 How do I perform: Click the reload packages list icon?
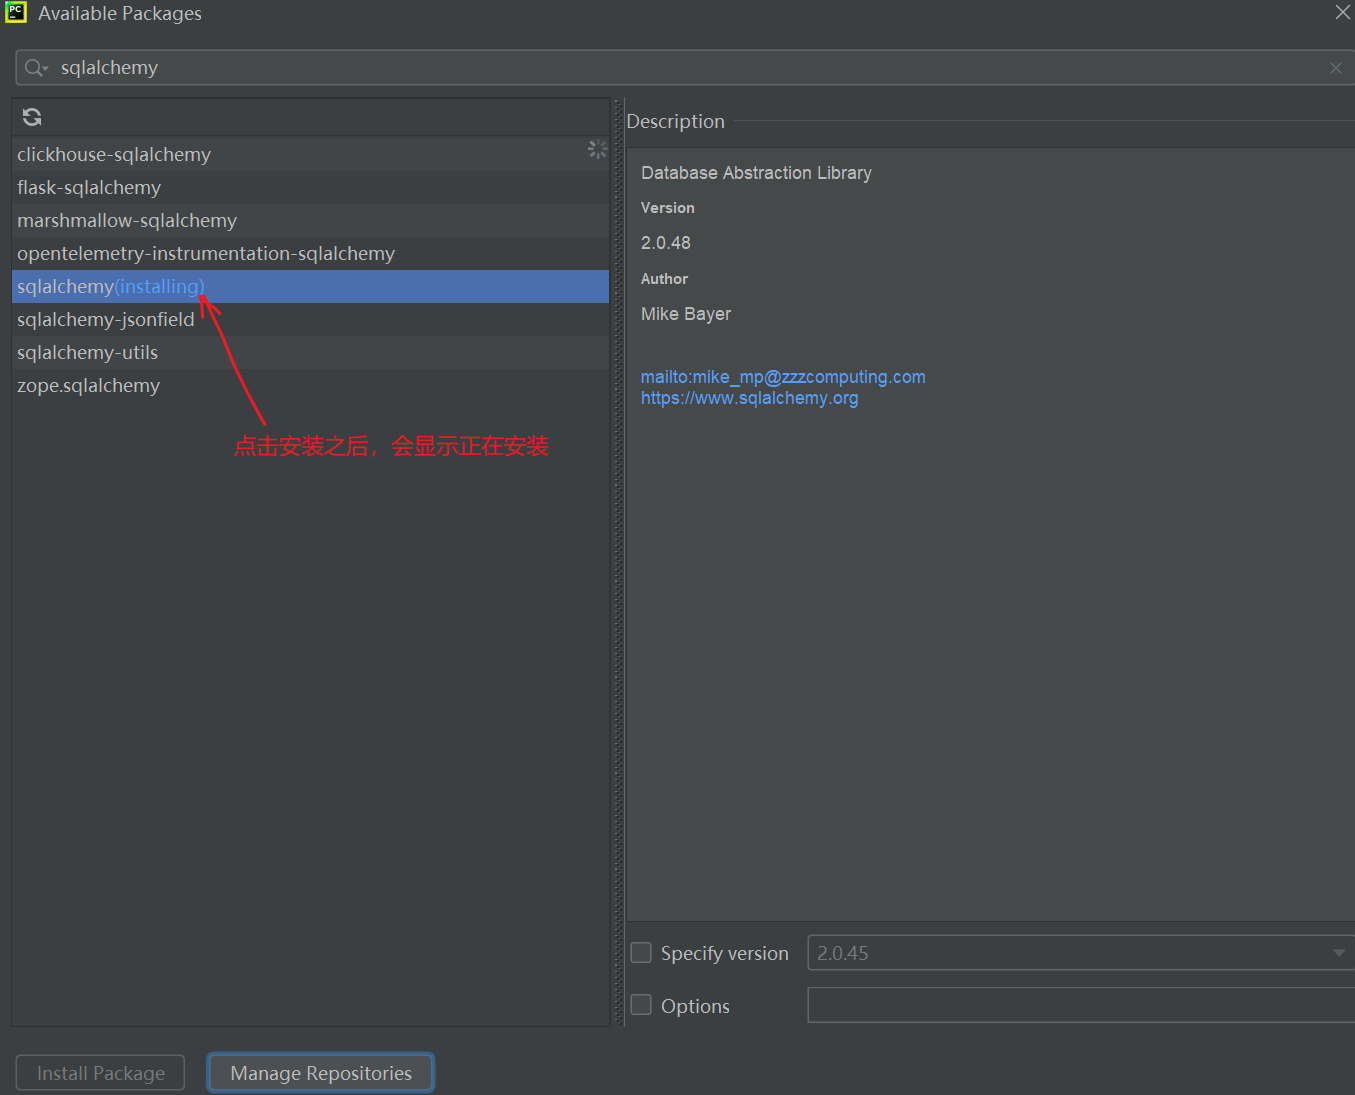pos(32,117)
